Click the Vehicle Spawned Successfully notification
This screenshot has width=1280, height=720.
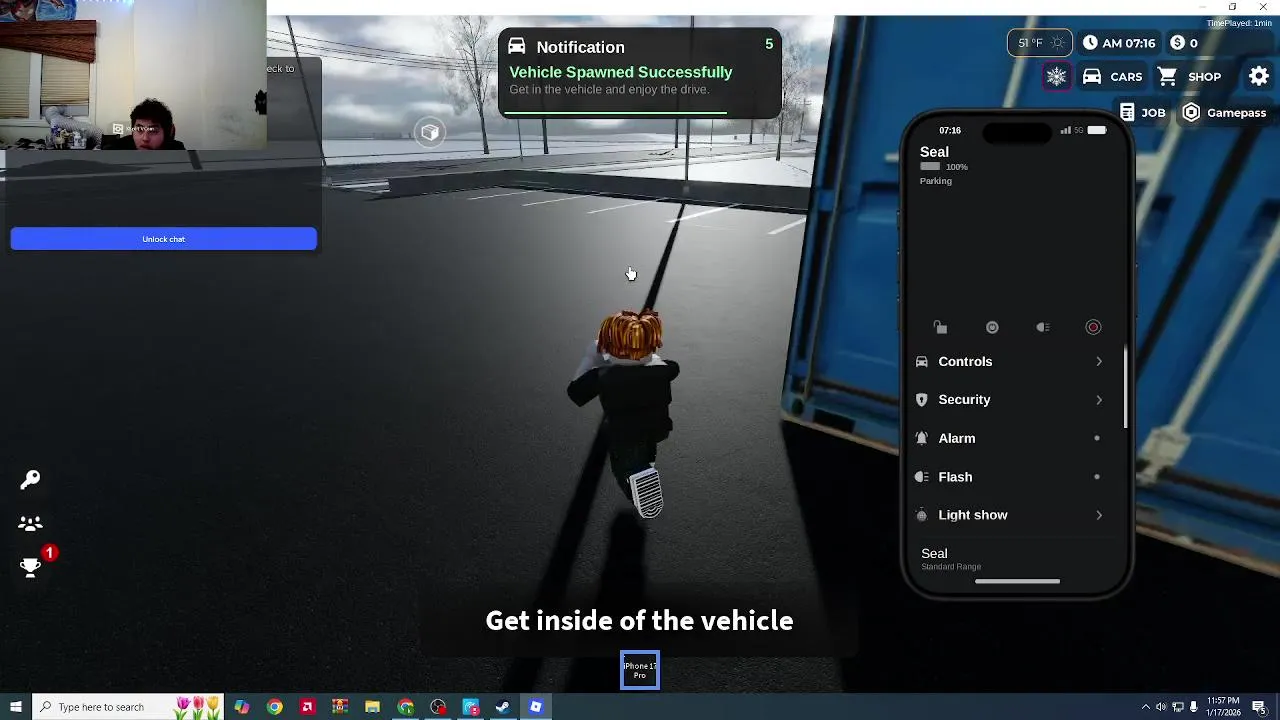[x=640, y=74]
